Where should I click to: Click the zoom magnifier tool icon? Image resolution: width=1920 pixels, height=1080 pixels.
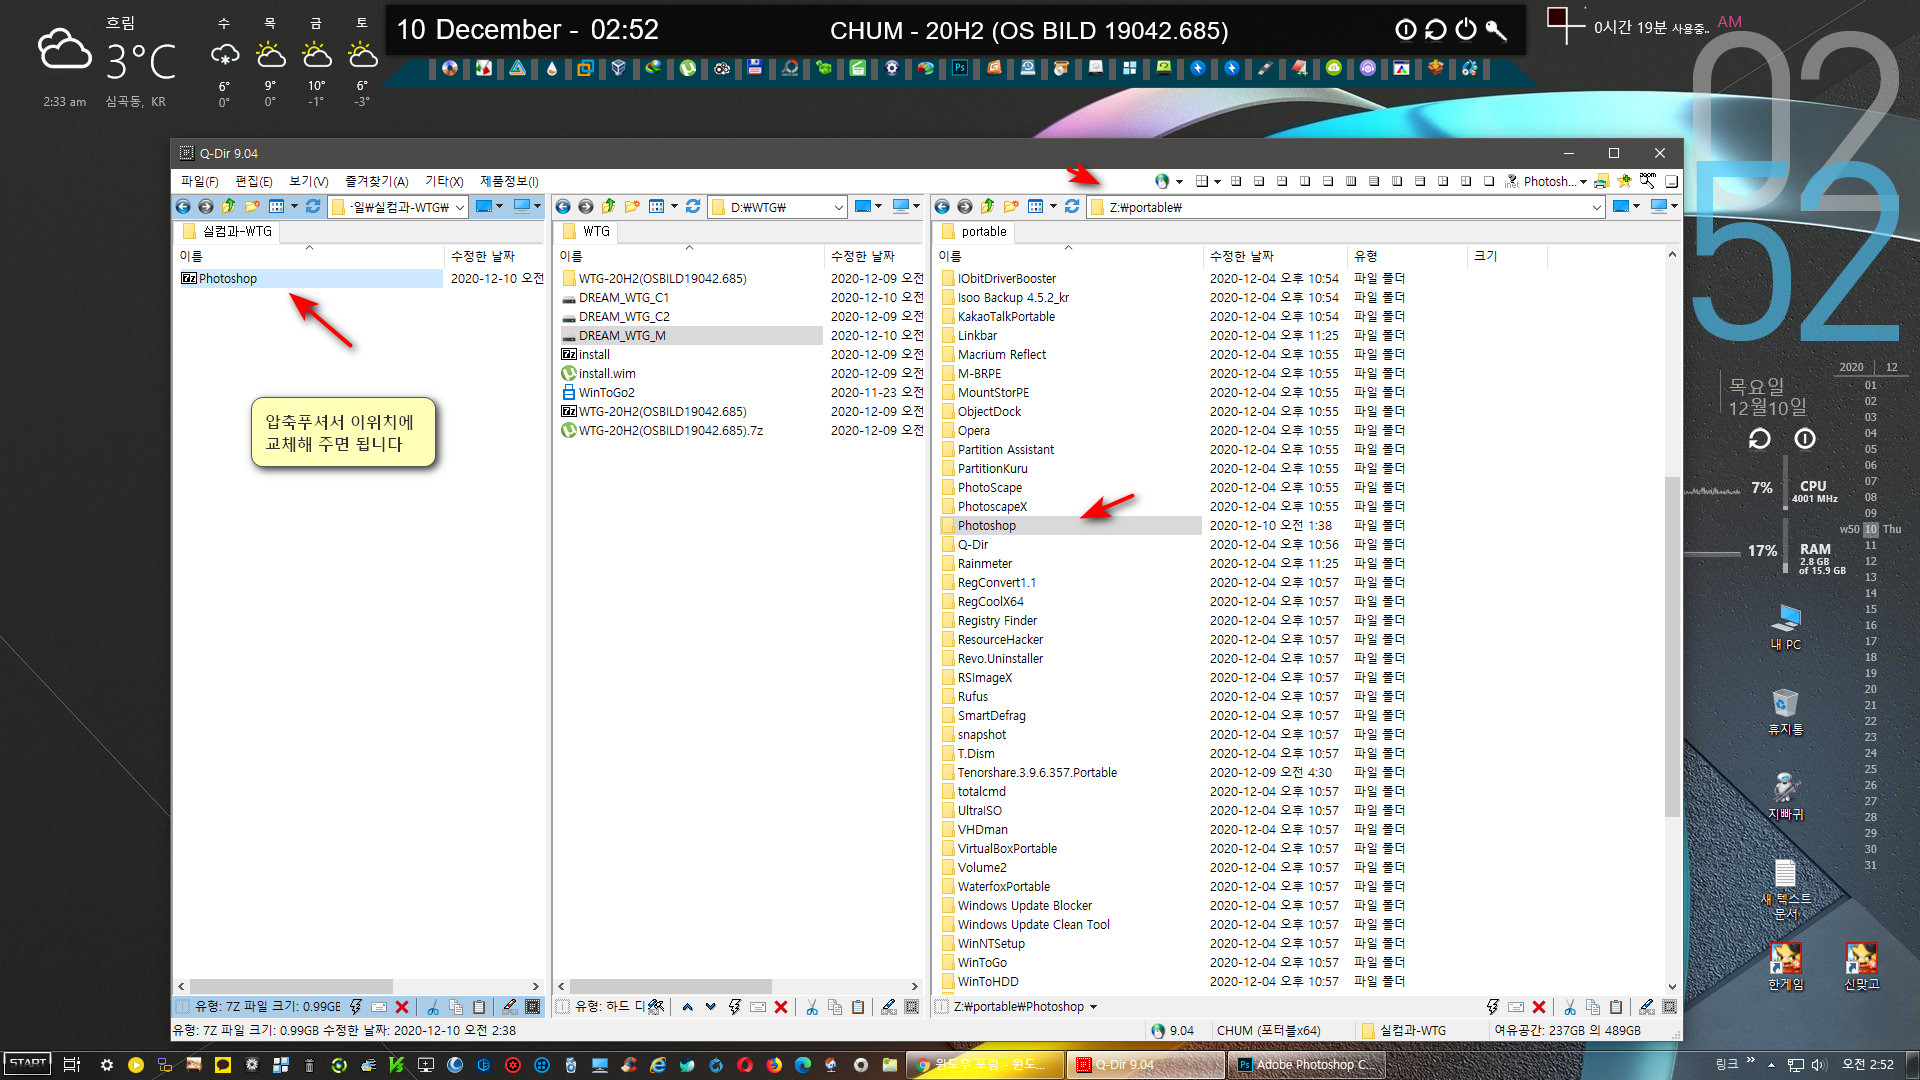[x=1648, y=181]
